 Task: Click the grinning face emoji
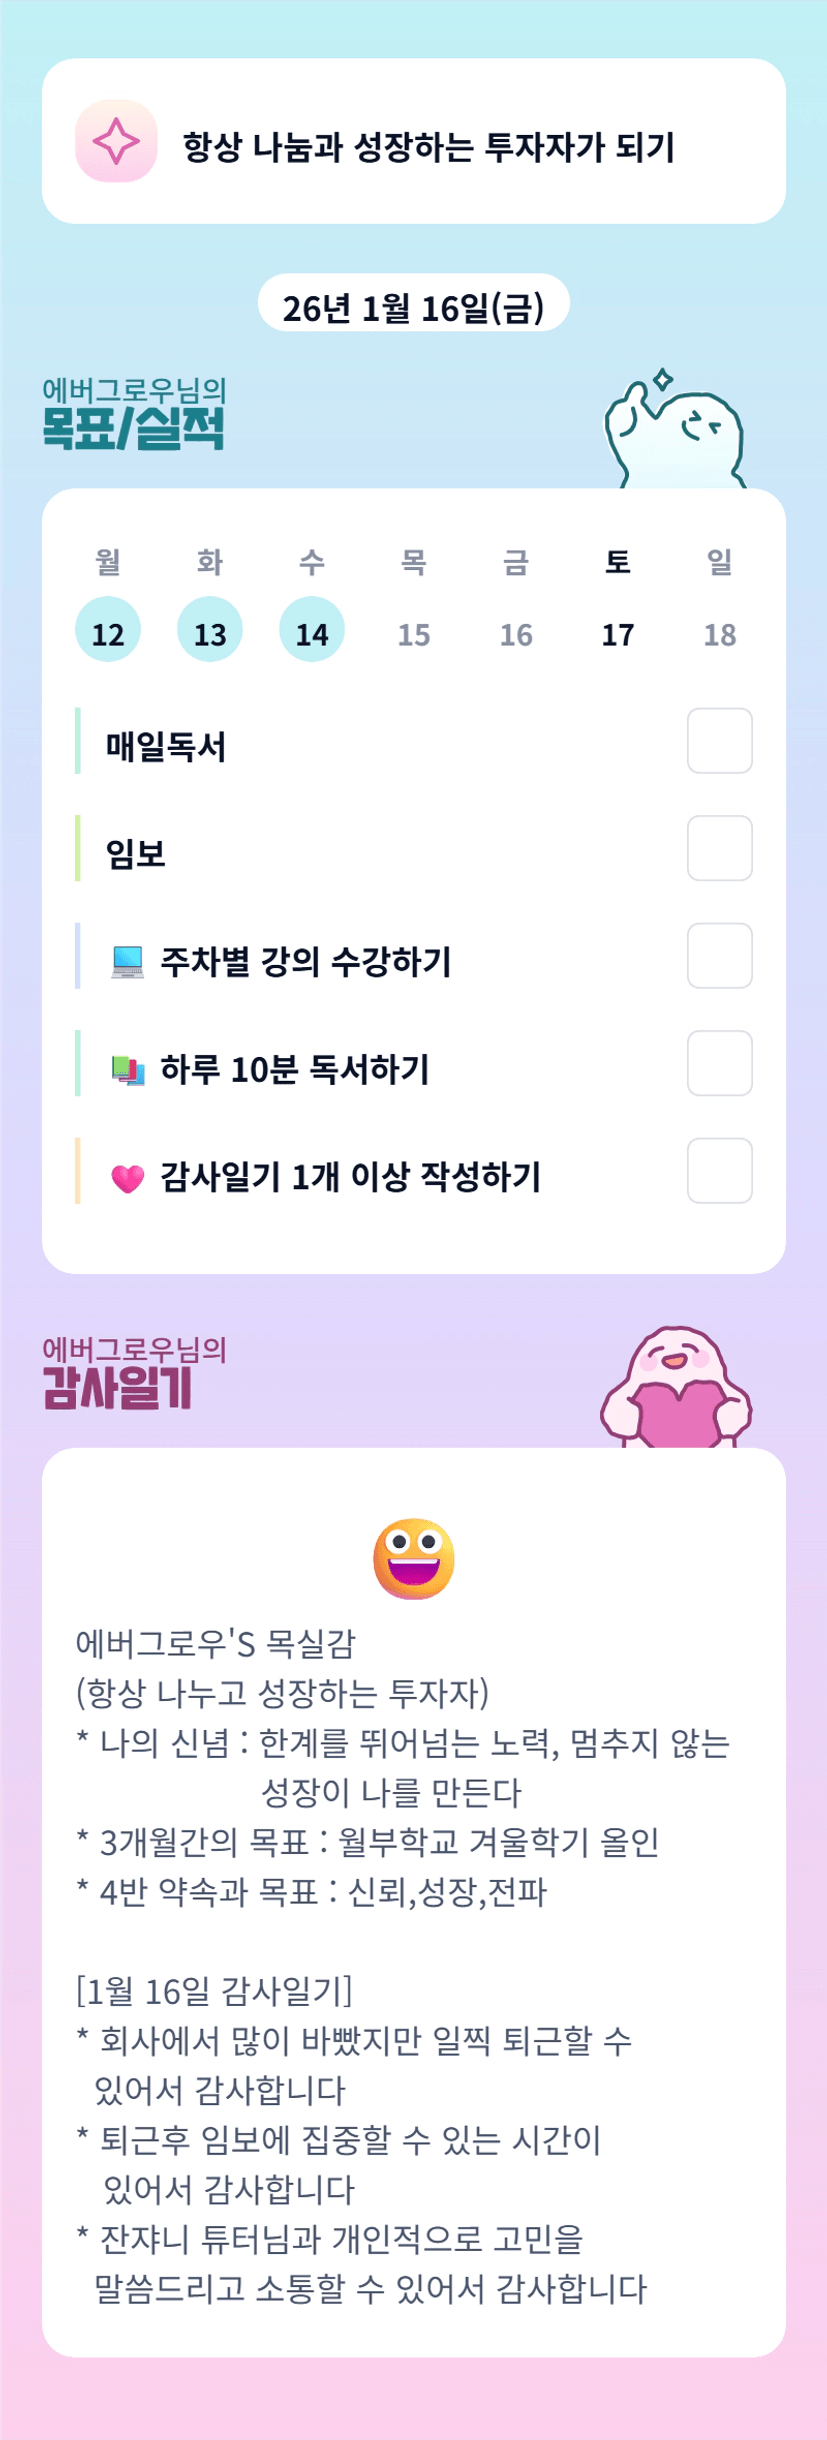pyautogui.click(x=413, y=1558)
